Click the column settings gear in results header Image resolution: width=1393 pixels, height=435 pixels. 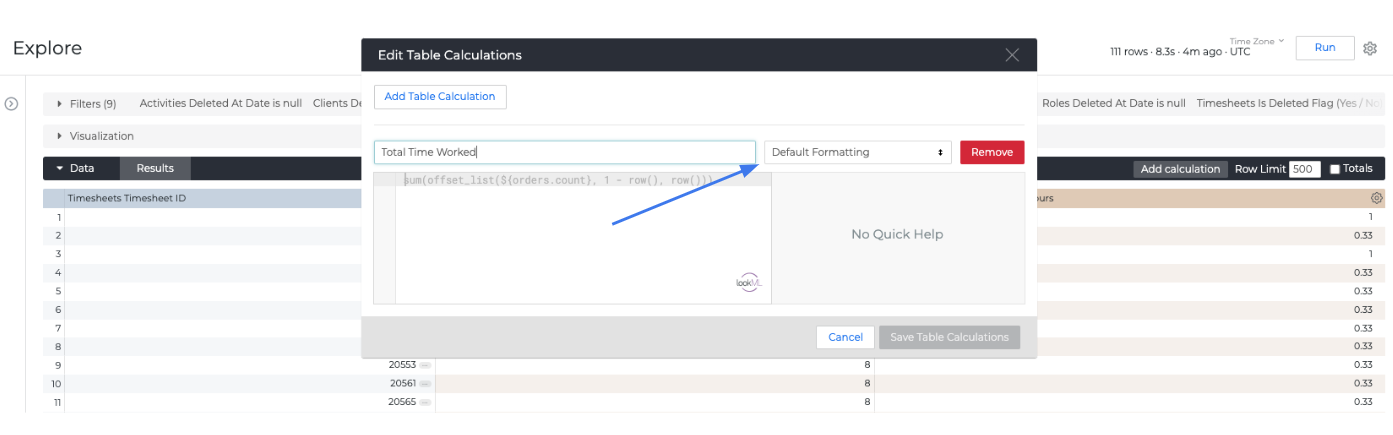(x=1377, y=198)
